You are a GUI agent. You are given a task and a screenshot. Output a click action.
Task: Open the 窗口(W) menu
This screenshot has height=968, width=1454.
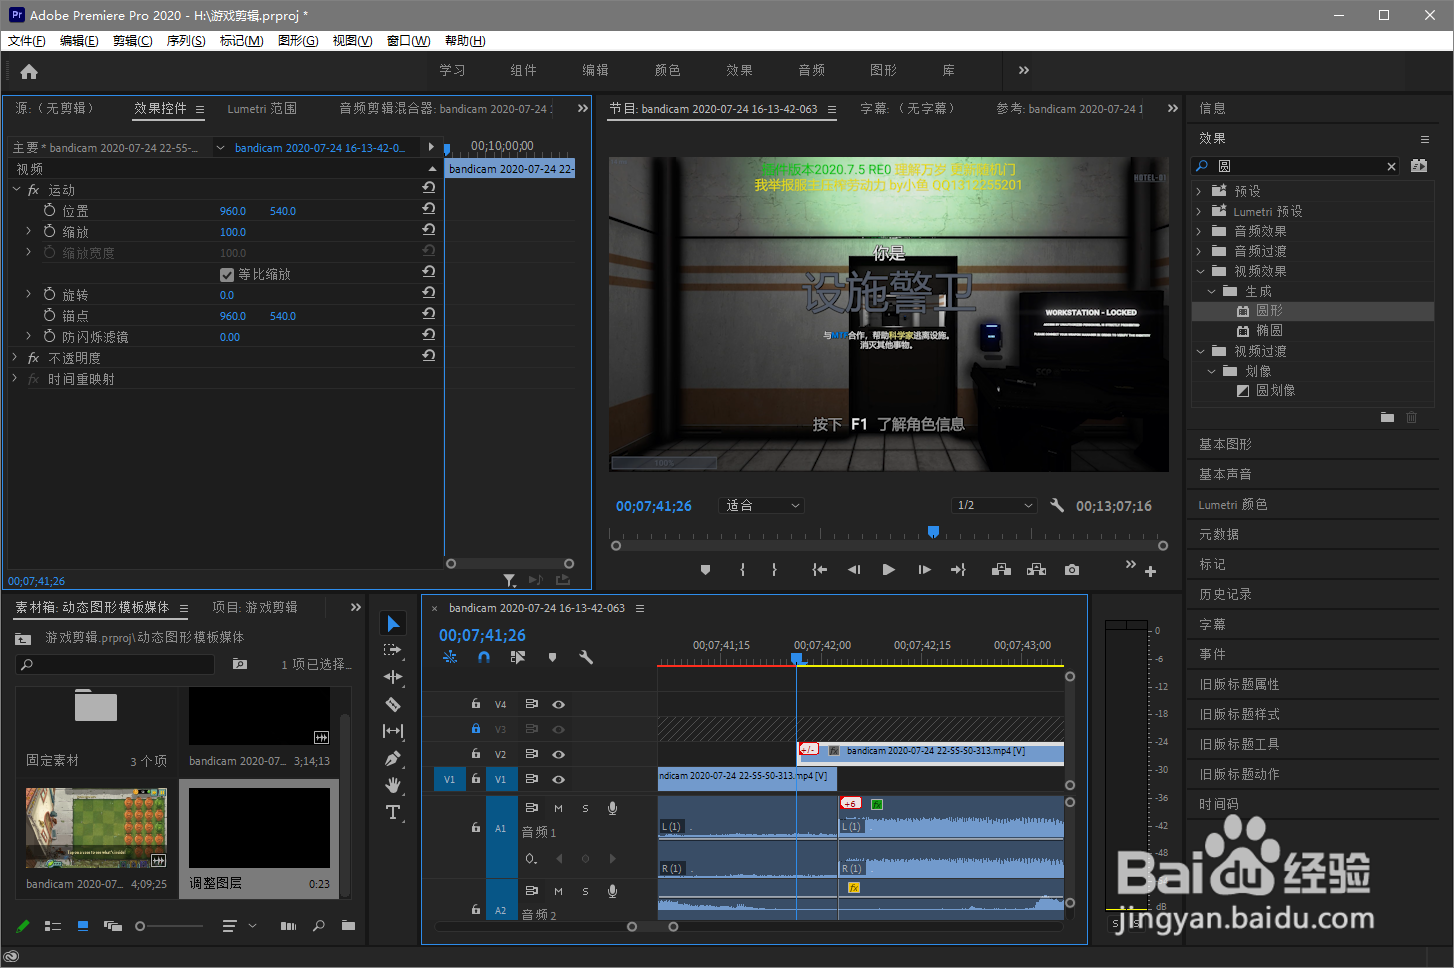click(x=408, y=41)
